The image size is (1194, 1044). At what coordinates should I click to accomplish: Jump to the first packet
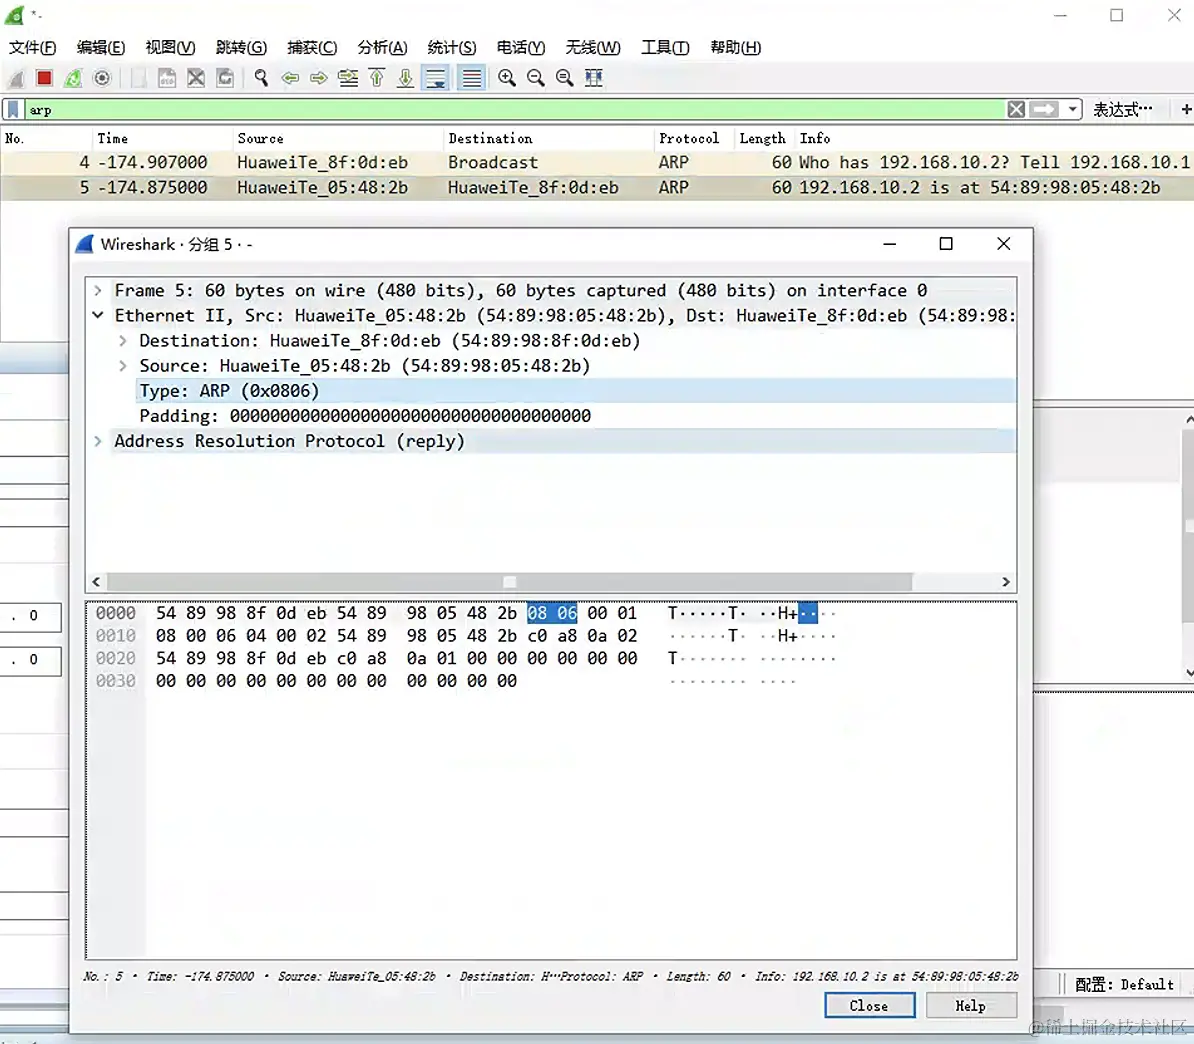coord(377,78)
